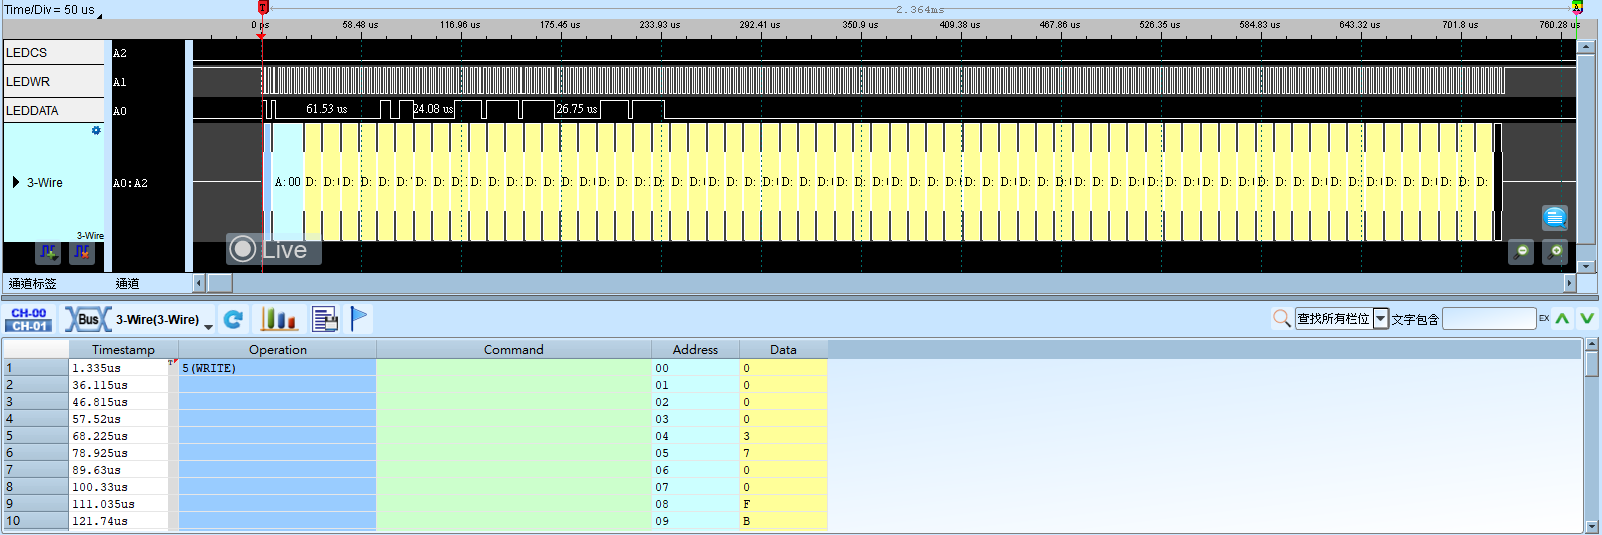
Task: Select the LEDCS channel label
Action: 54,52
